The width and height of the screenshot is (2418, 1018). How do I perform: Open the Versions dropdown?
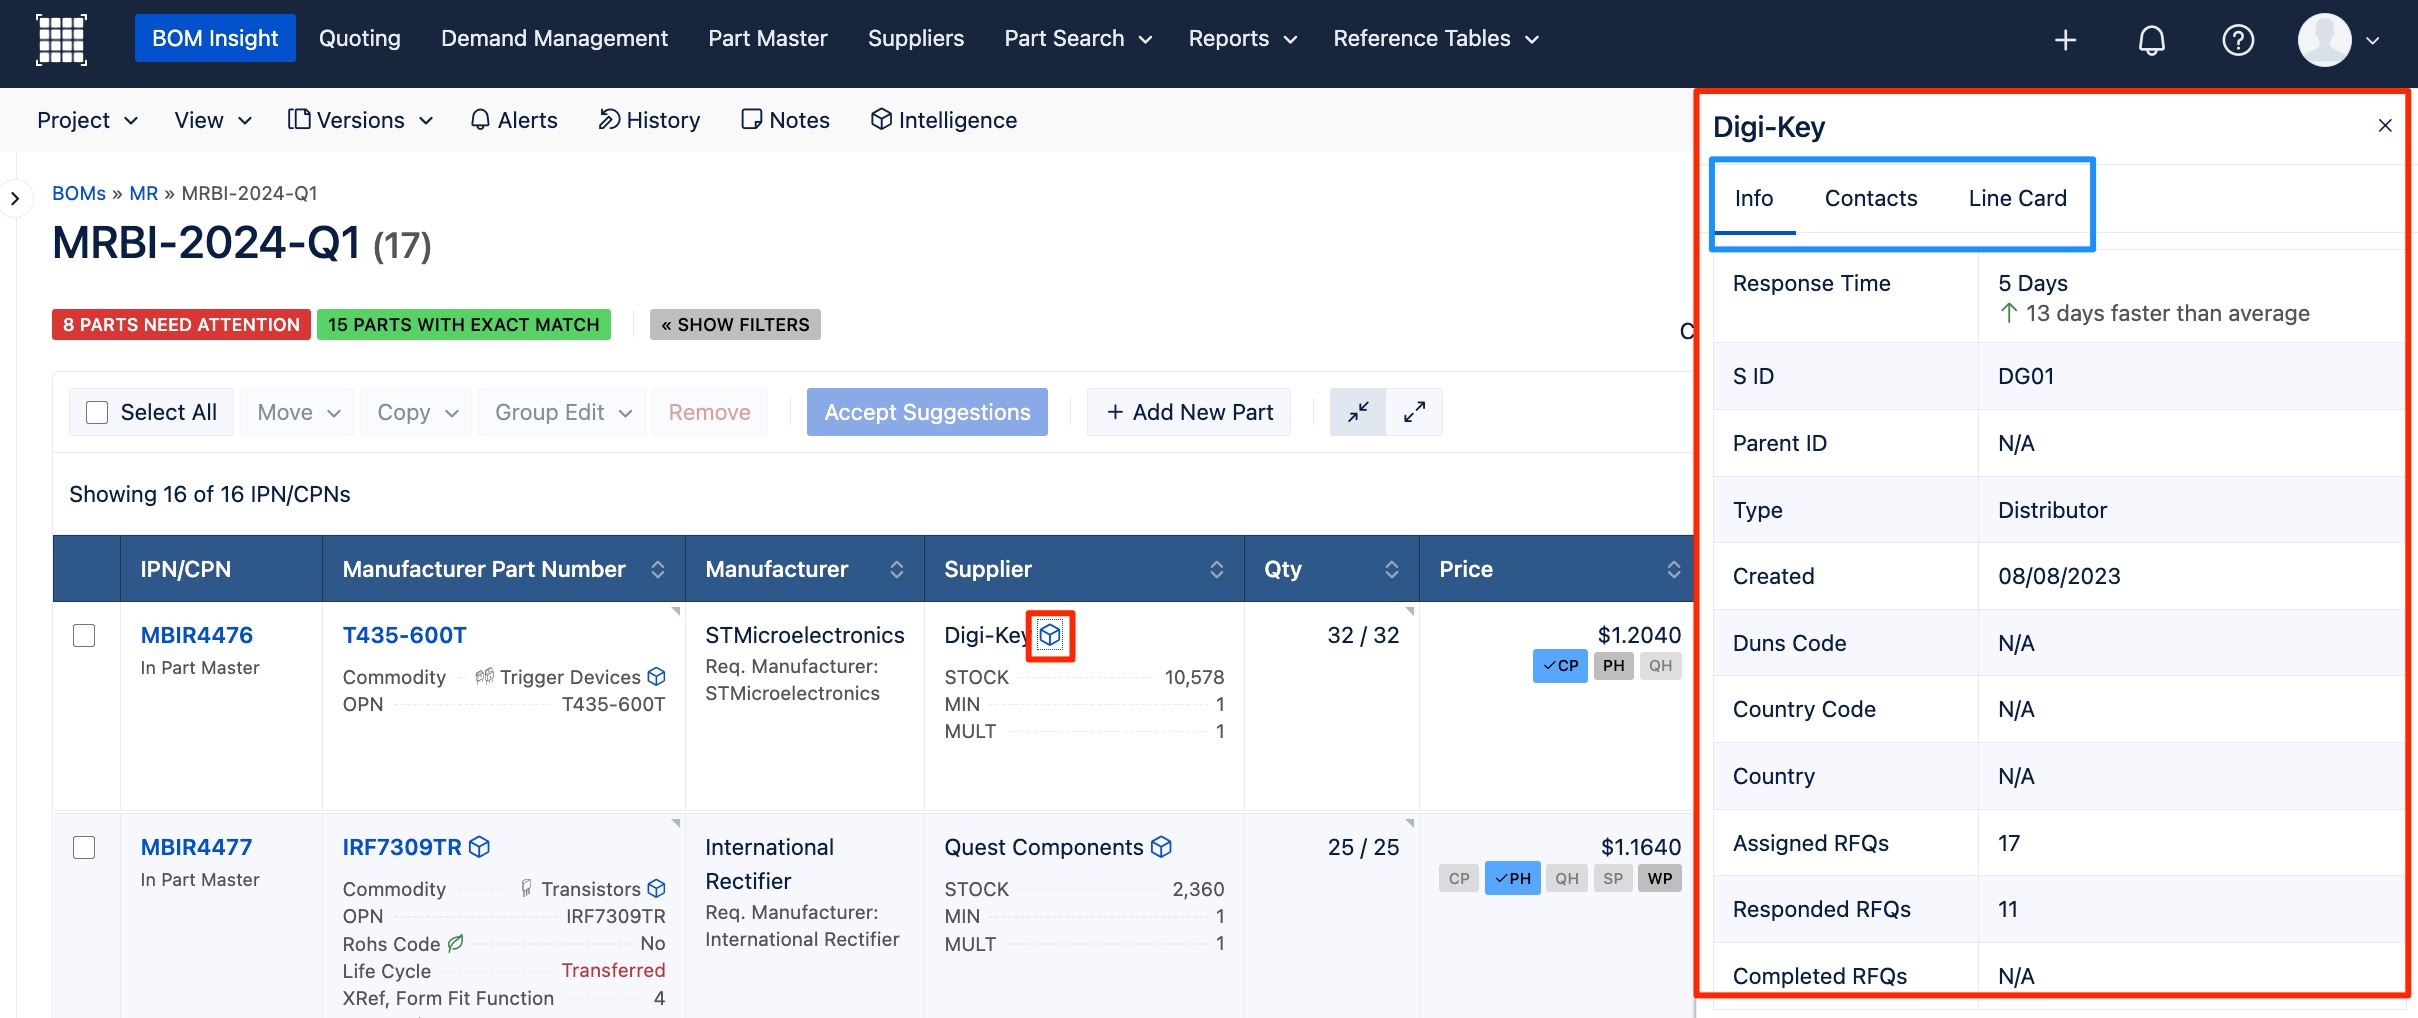pyautogui.click(x=361, y=120)
